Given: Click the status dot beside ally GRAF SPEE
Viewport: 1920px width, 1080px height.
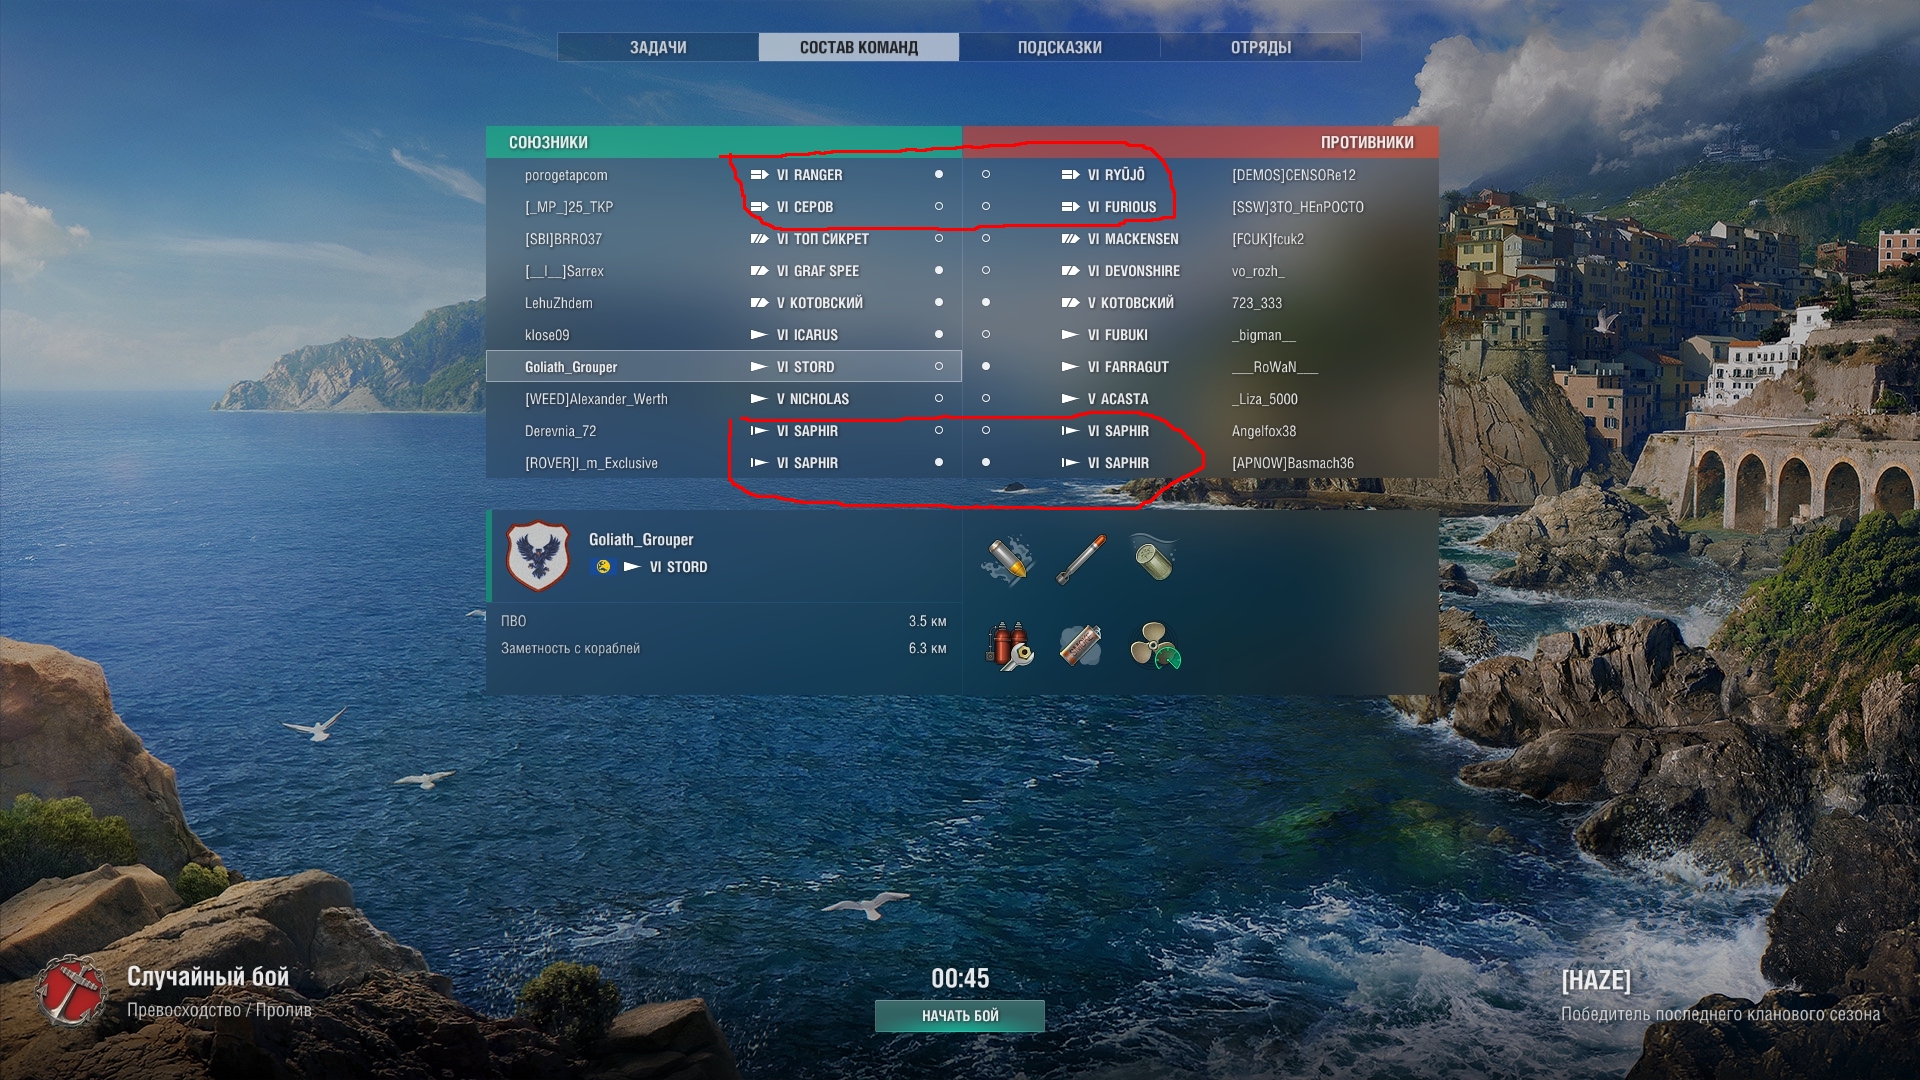Looking at the screenshot, I should (939, 270).
